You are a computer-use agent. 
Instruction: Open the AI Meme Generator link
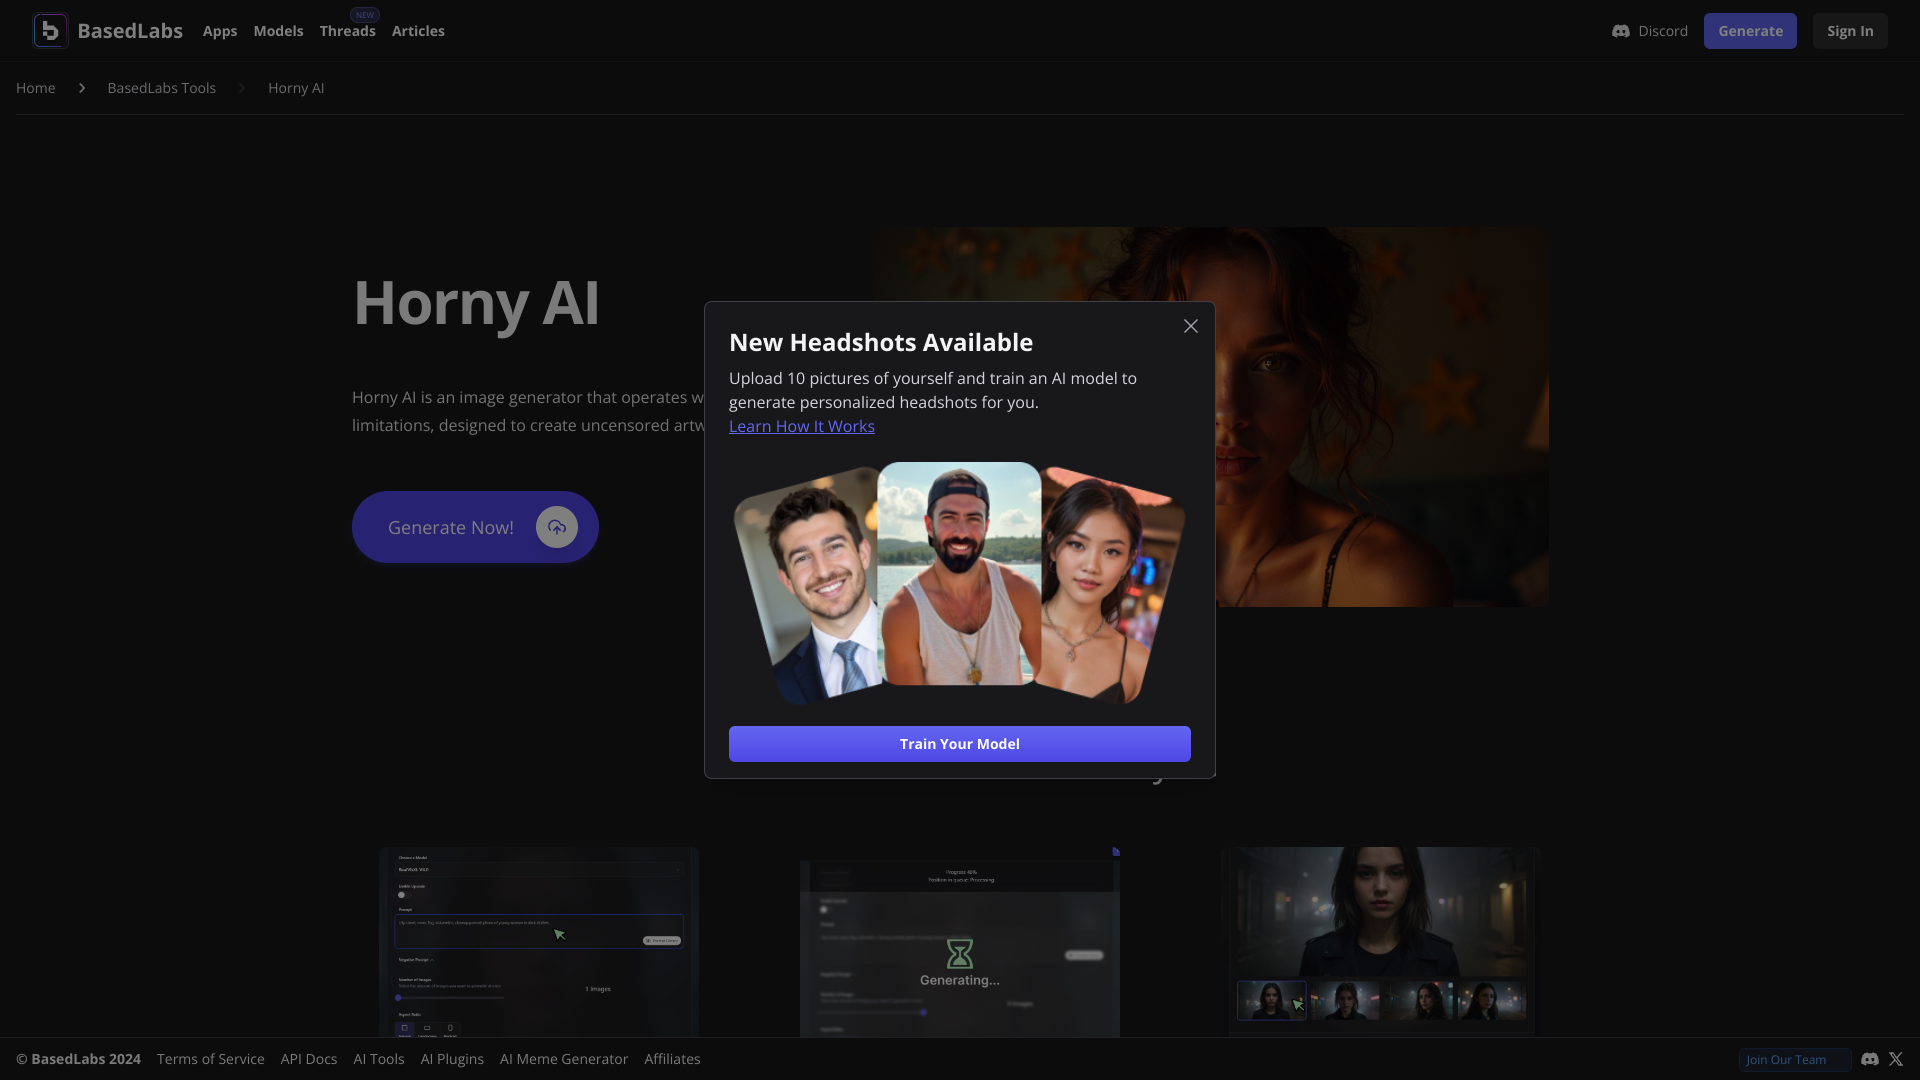(x=564, y=1059)
